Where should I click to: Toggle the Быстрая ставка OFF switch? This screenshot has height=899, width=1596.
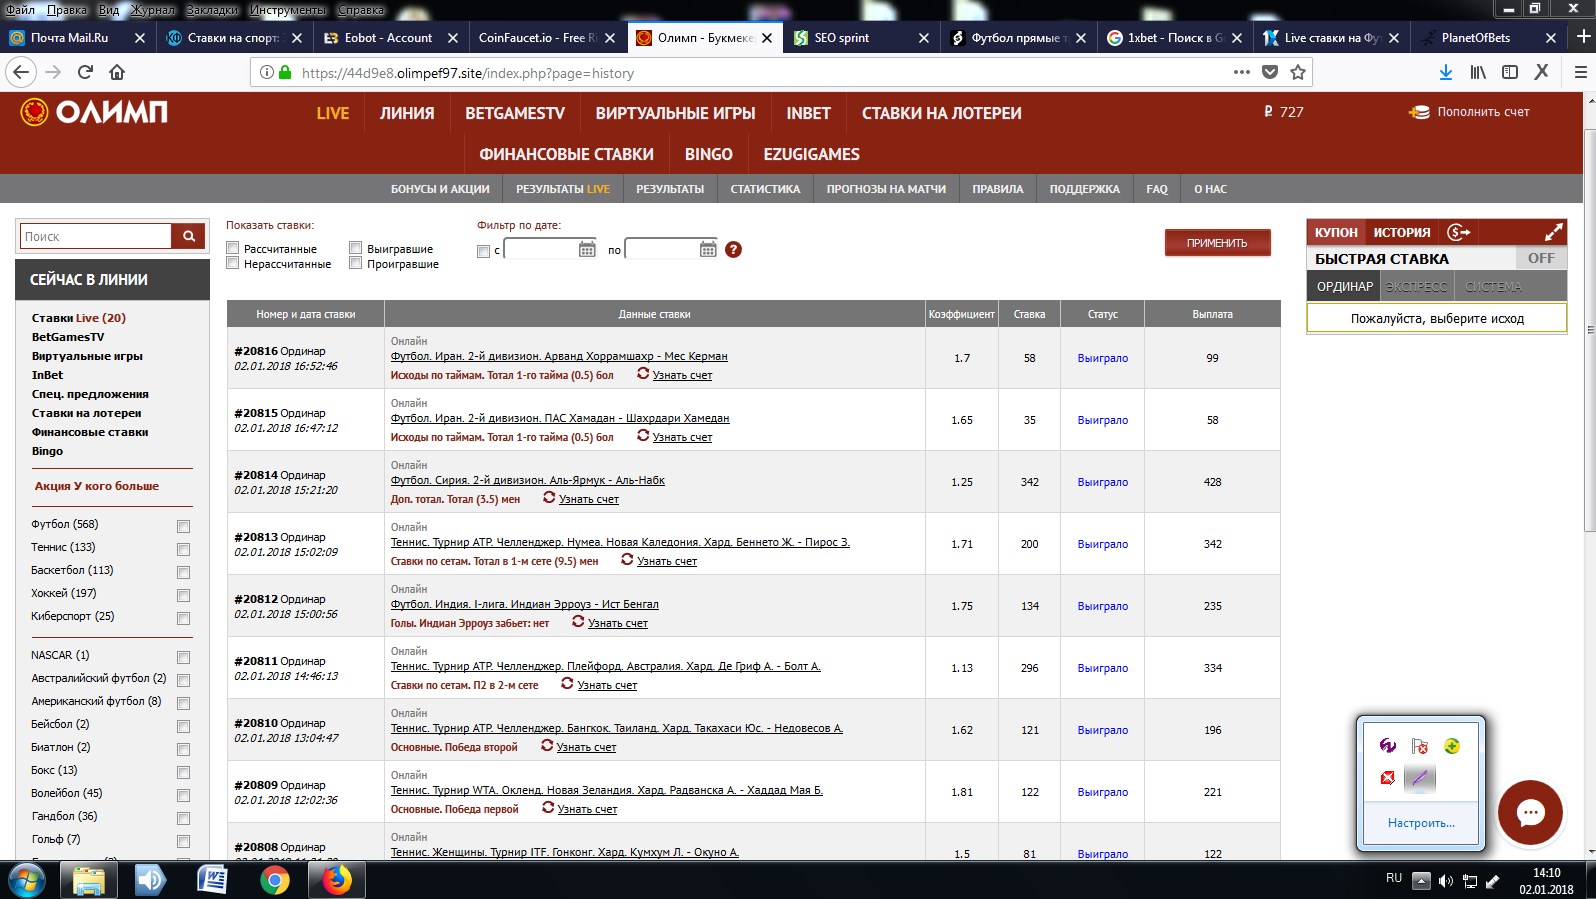pyautogui.click(x=1541, y=258)
